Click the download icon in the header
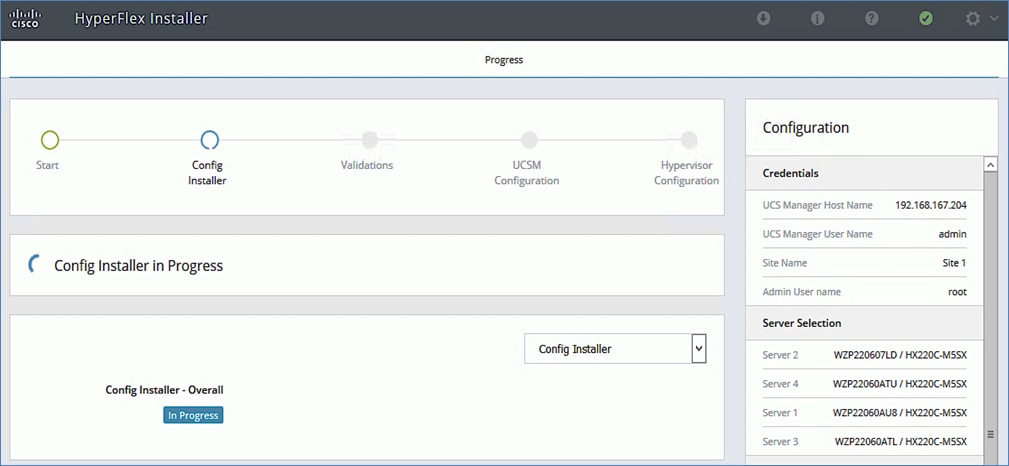 point(763,19)
